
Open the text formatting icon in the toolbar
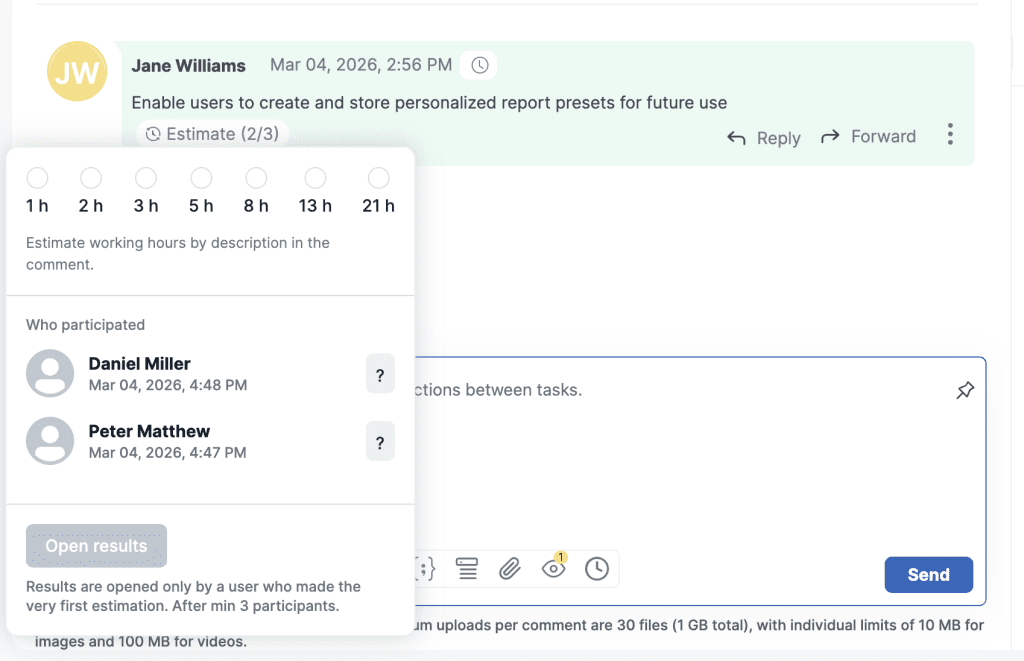467,568
